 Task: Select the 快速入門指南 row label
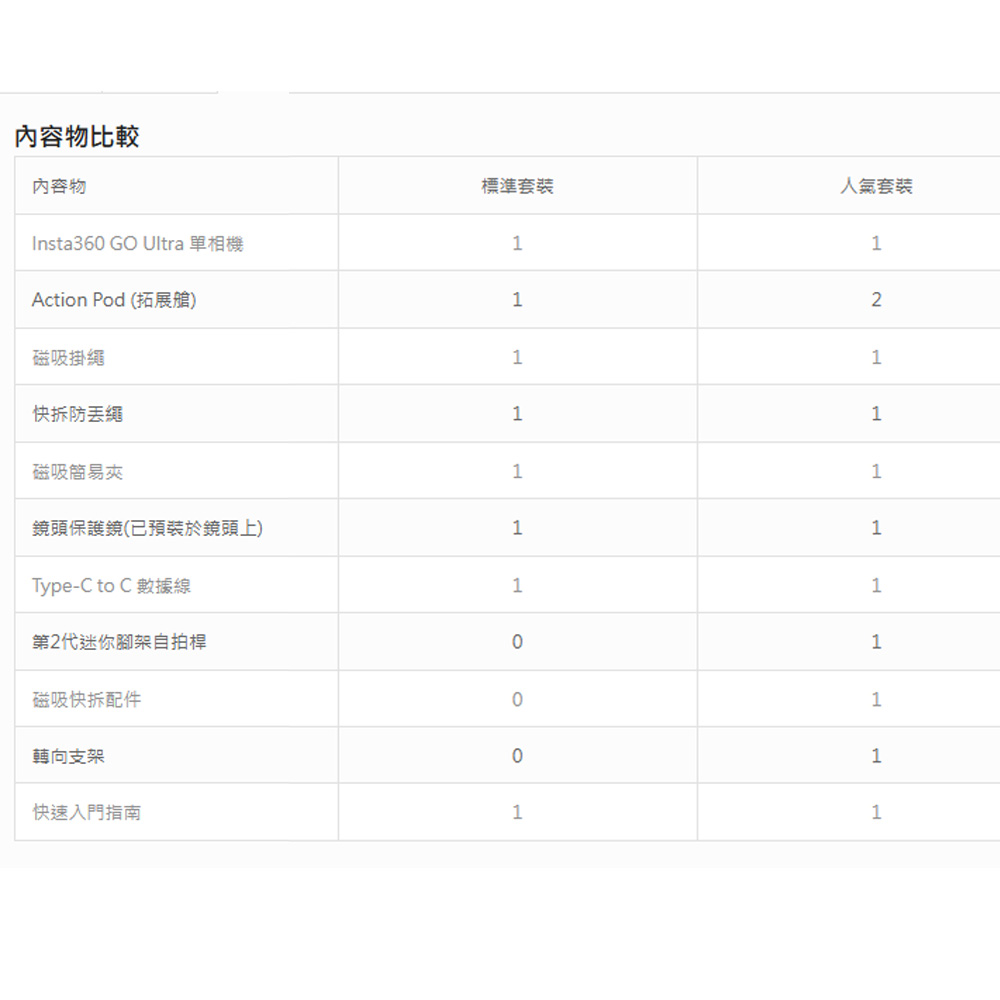click(x=87, y=813)
